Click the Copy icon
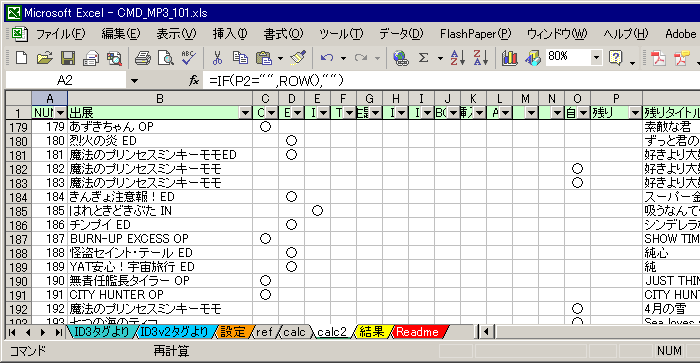The height and width of the screenshot is (363, 700). [x=240, y=58]
